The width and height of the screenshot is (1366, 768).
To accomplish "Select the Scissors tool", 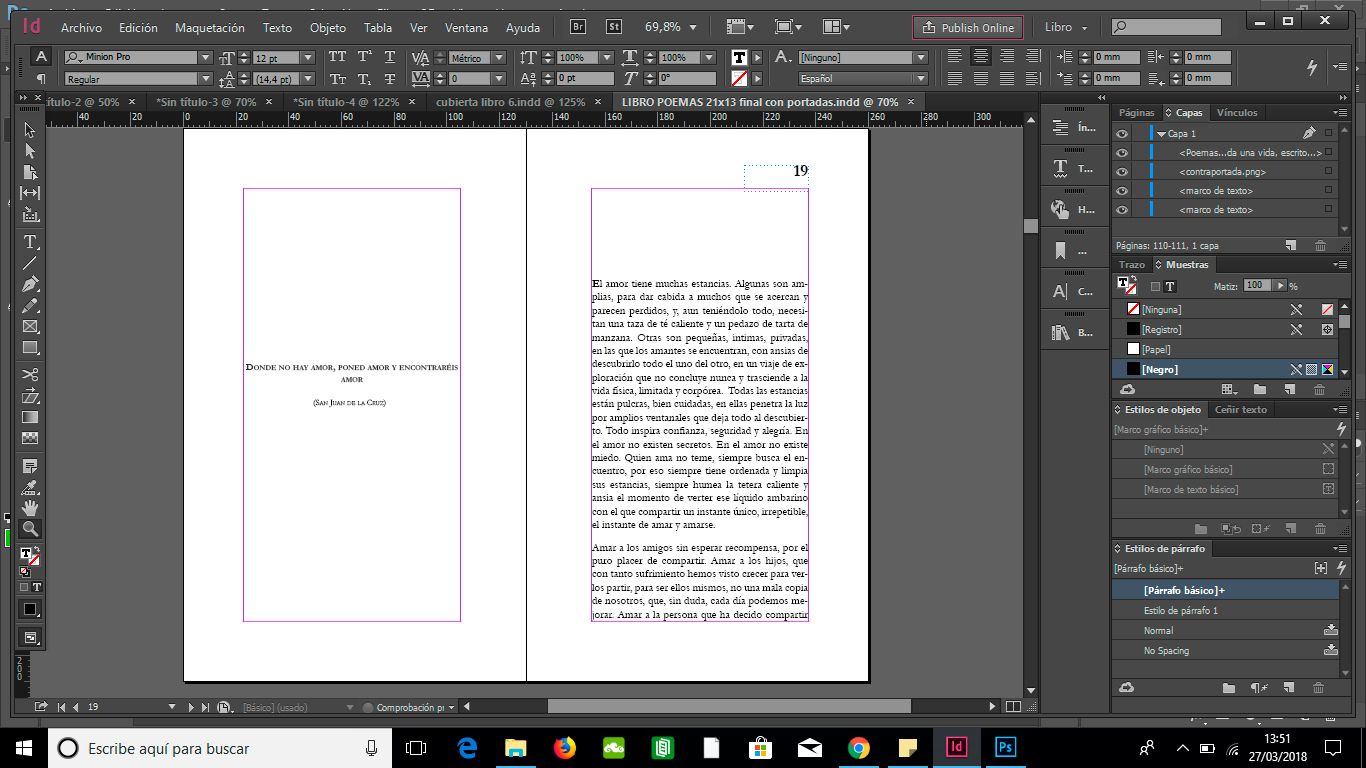I will click(x=30, y=375).
